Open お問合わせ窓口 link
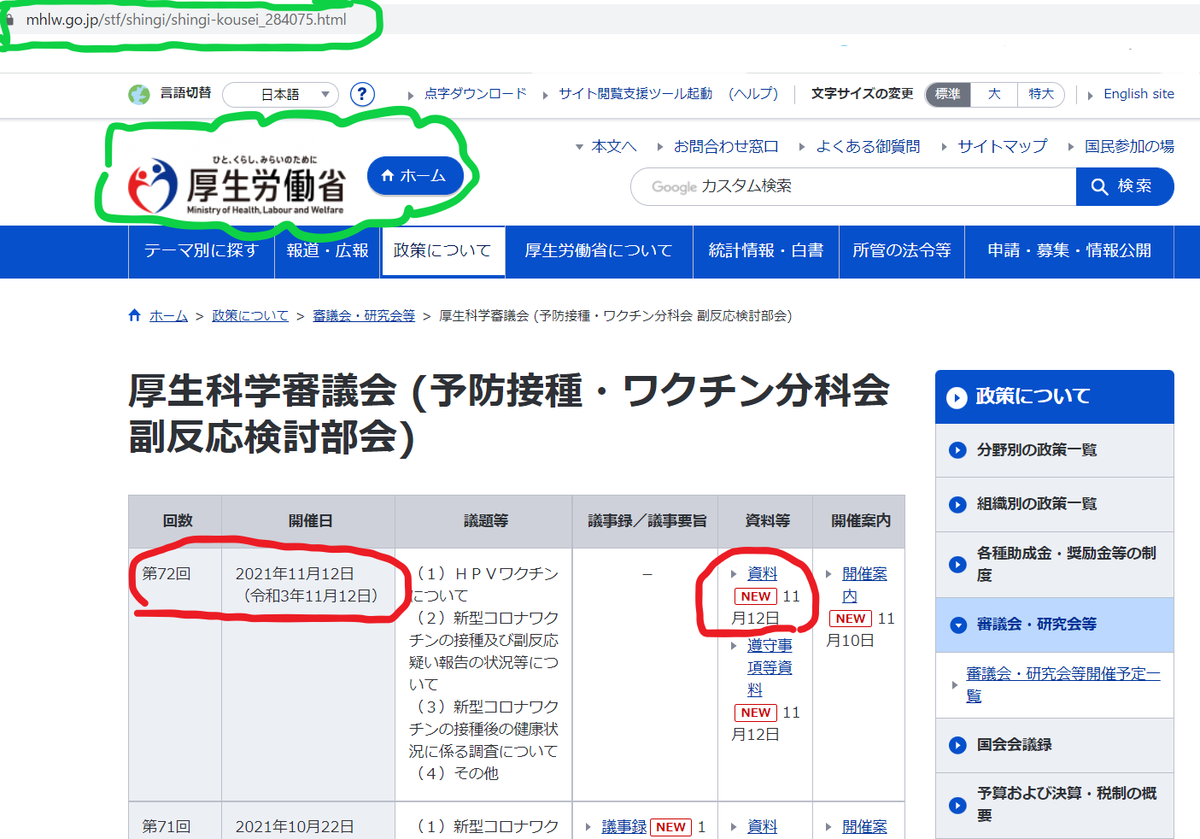1200x839 pixels. pos(726,146)
